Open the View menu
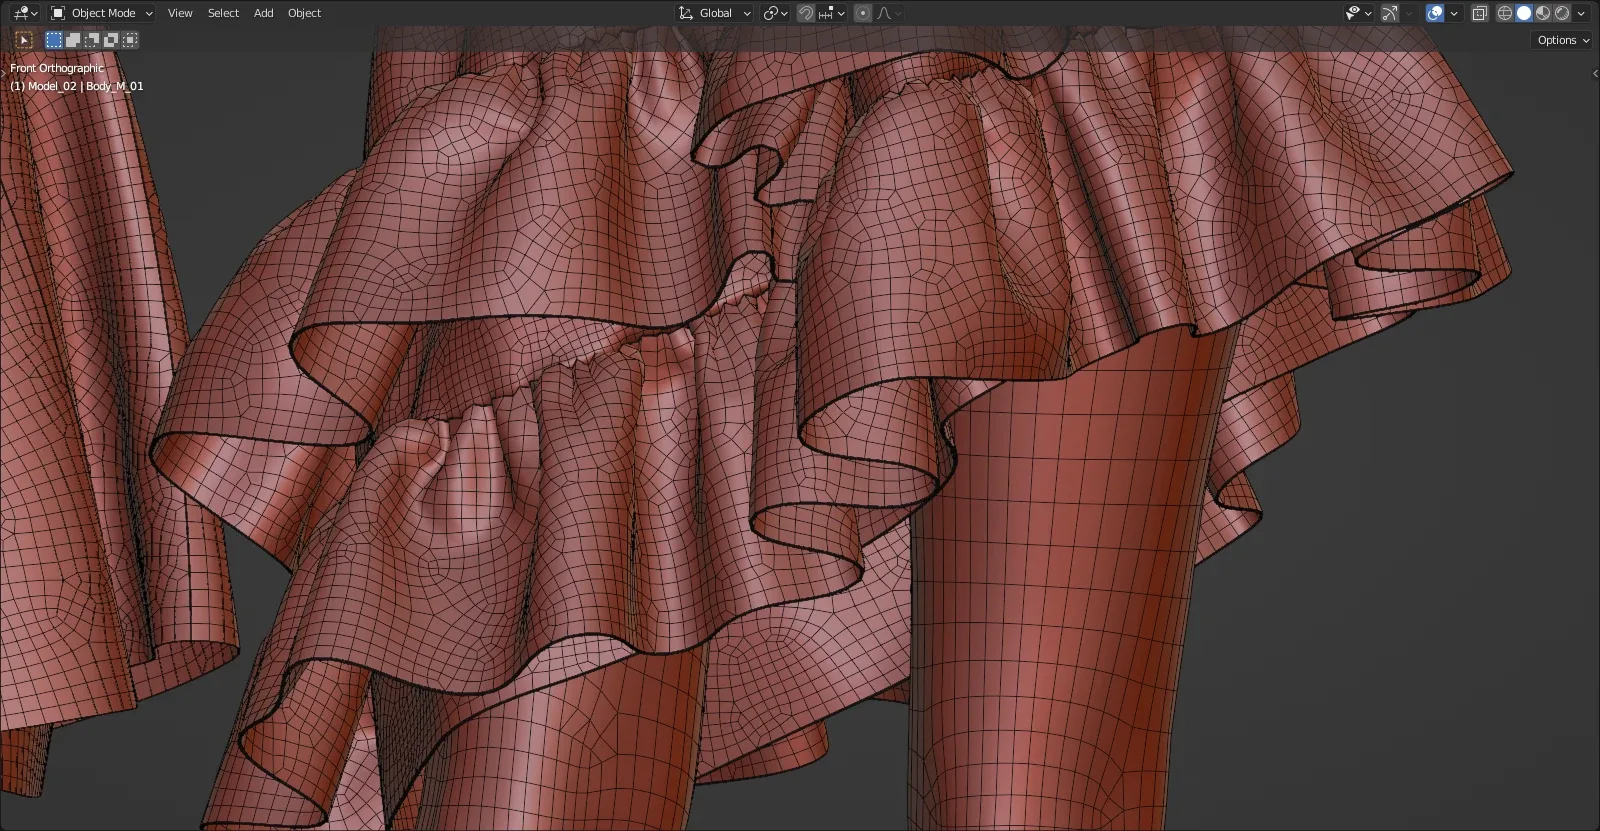Image resolution: width=1600 pixels, height=831 pixels. click(x=180, y=13)
